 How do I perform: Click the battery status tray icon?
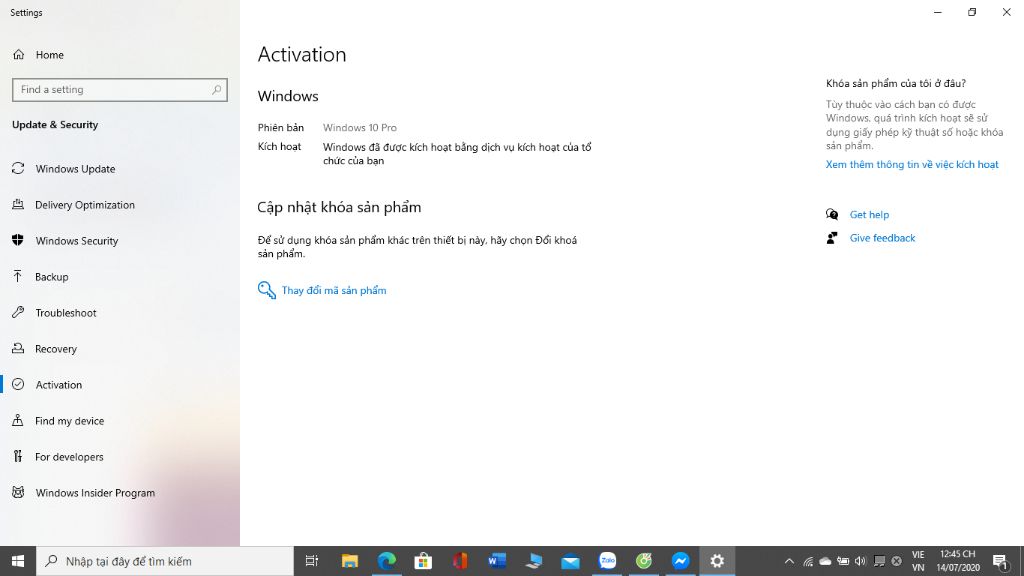[843, 561]
